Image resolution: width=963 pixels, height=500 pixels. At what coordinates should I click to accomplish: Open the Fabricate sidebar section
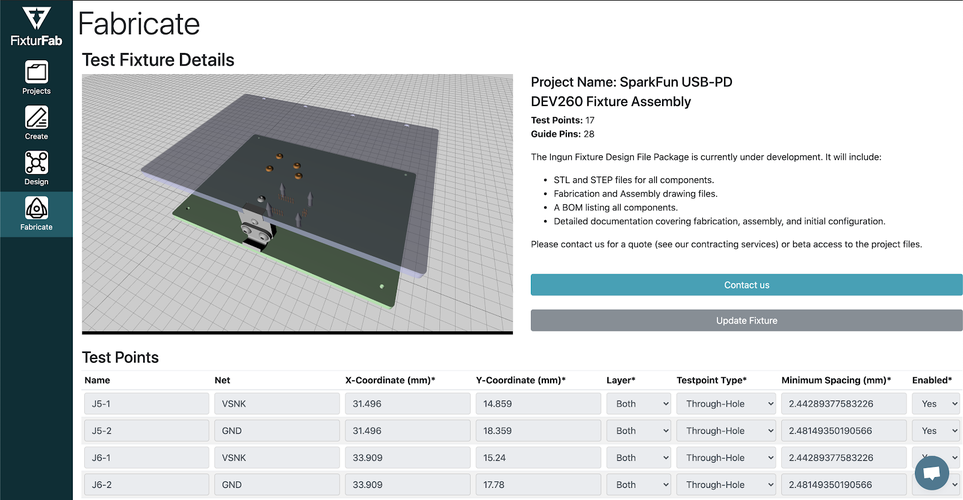coord(36,214)
